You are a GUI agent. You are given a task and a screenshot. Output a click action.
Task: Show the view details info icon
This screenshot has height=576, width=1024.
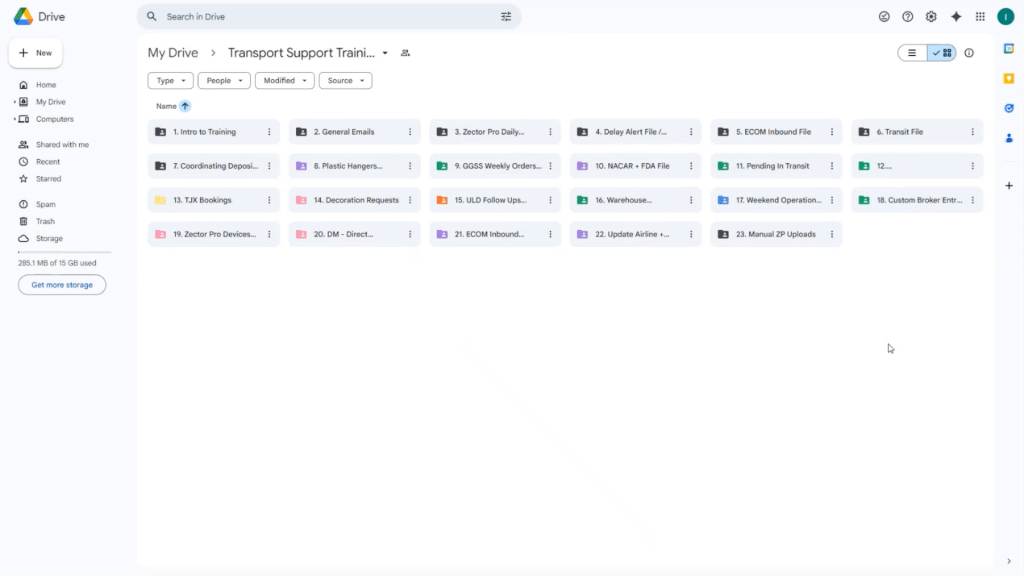click(x=969, y=53)
